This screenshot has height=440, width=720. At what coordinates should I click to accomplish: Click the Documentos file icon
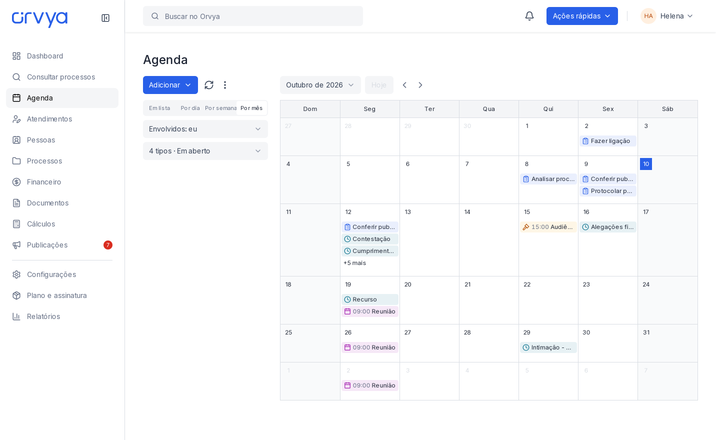coord(17,203)
